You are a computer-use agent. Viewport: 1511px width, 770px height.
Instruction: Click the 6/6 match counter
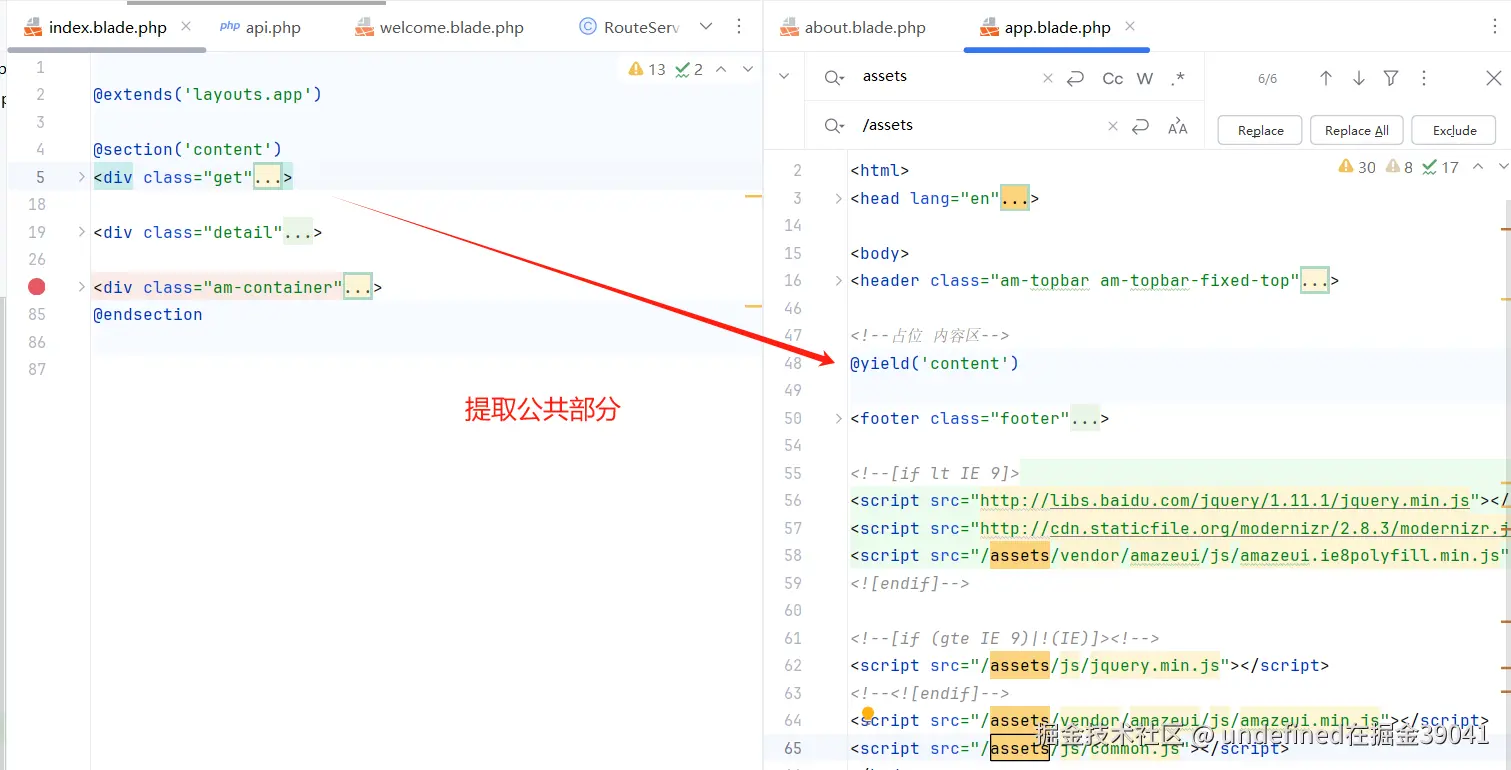point(1267,78)
